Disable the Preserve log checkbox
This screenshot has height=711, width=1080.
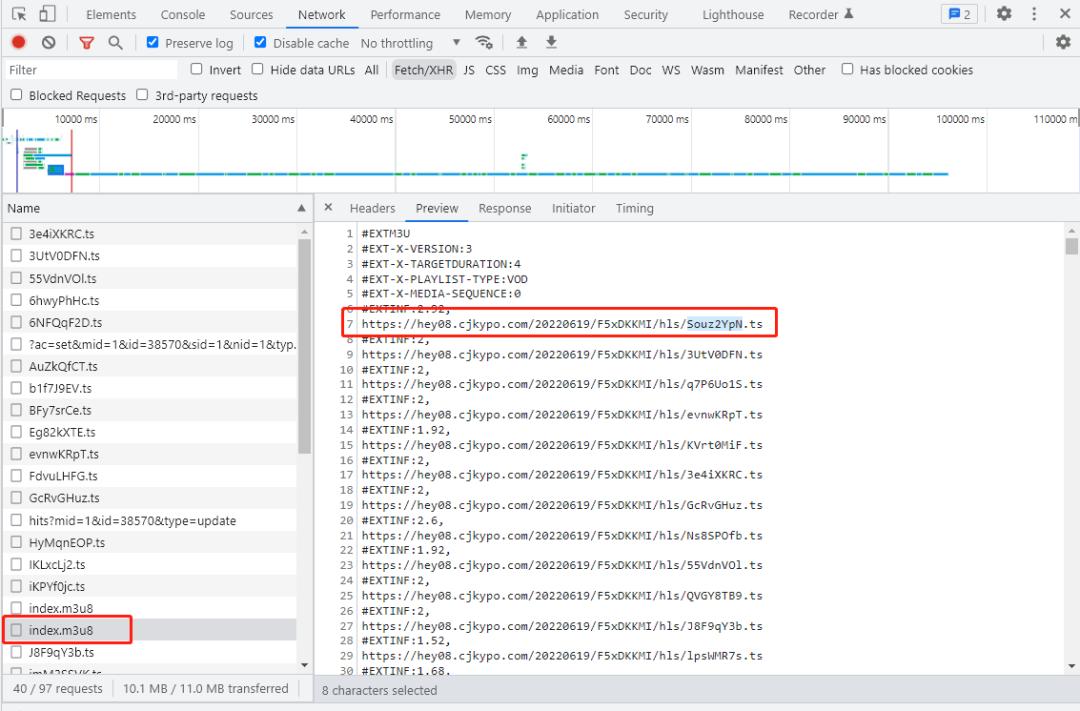tap(153, 43)
